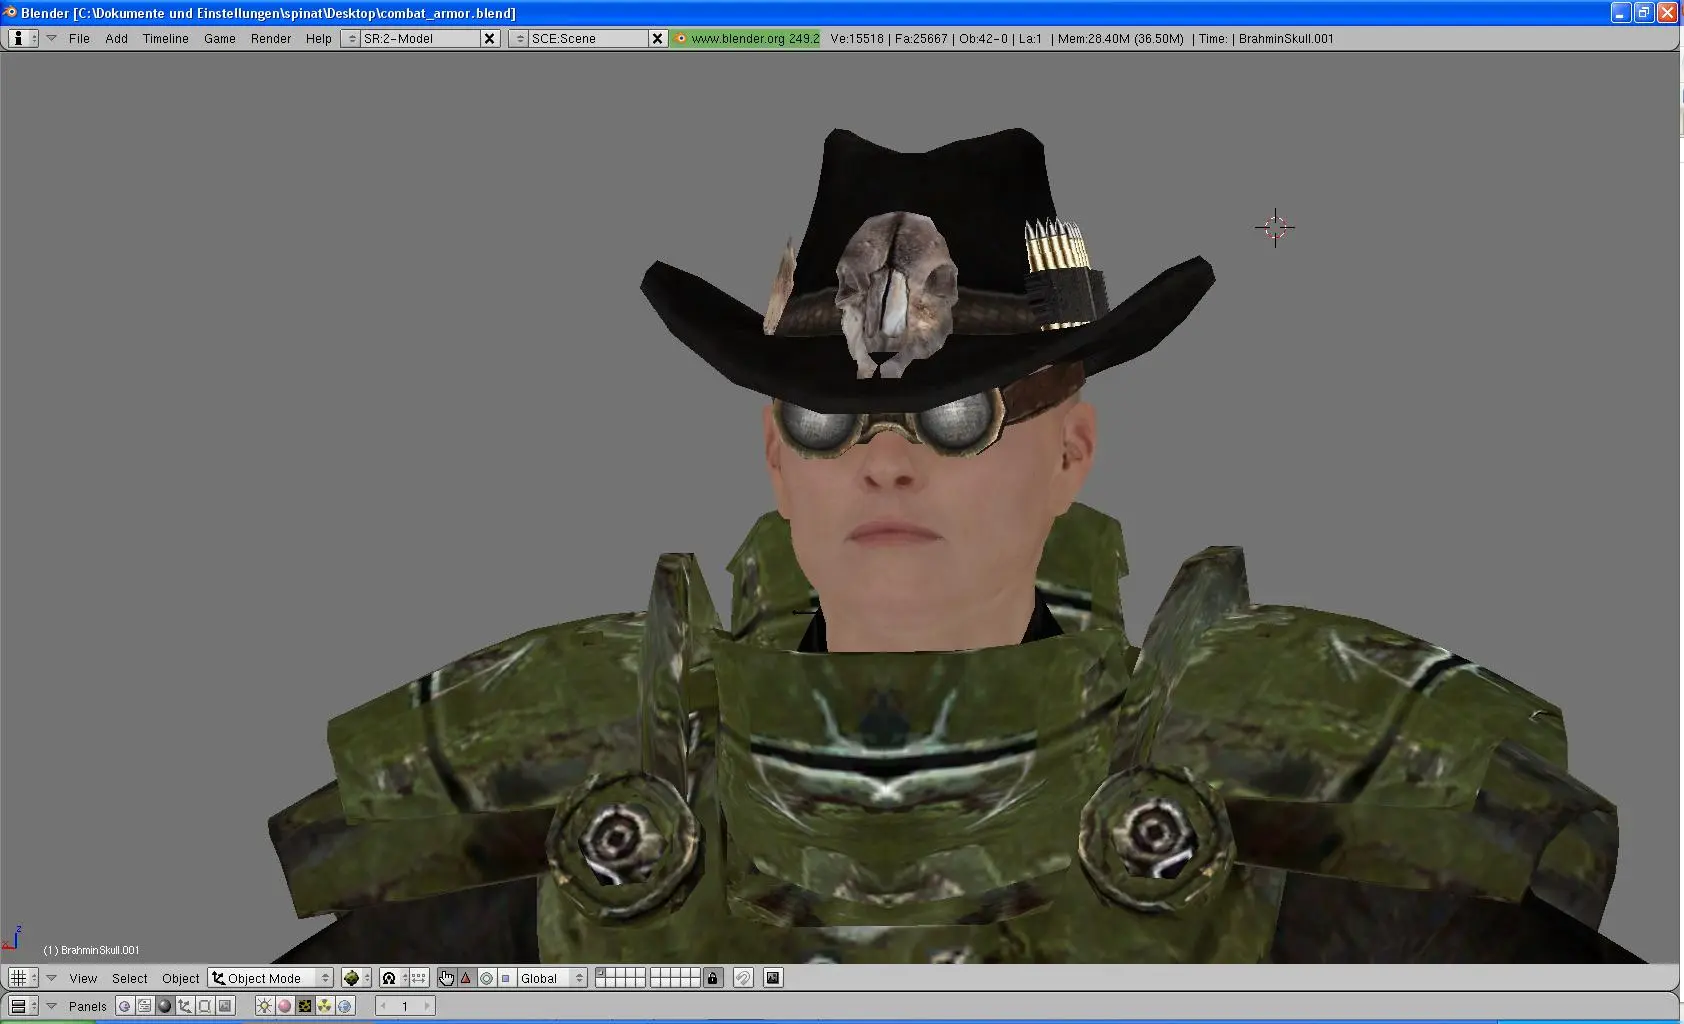Collapse the Buttons header menus triangle
This screenshot has width=1684, height=1024.
tap(51, 1006)
